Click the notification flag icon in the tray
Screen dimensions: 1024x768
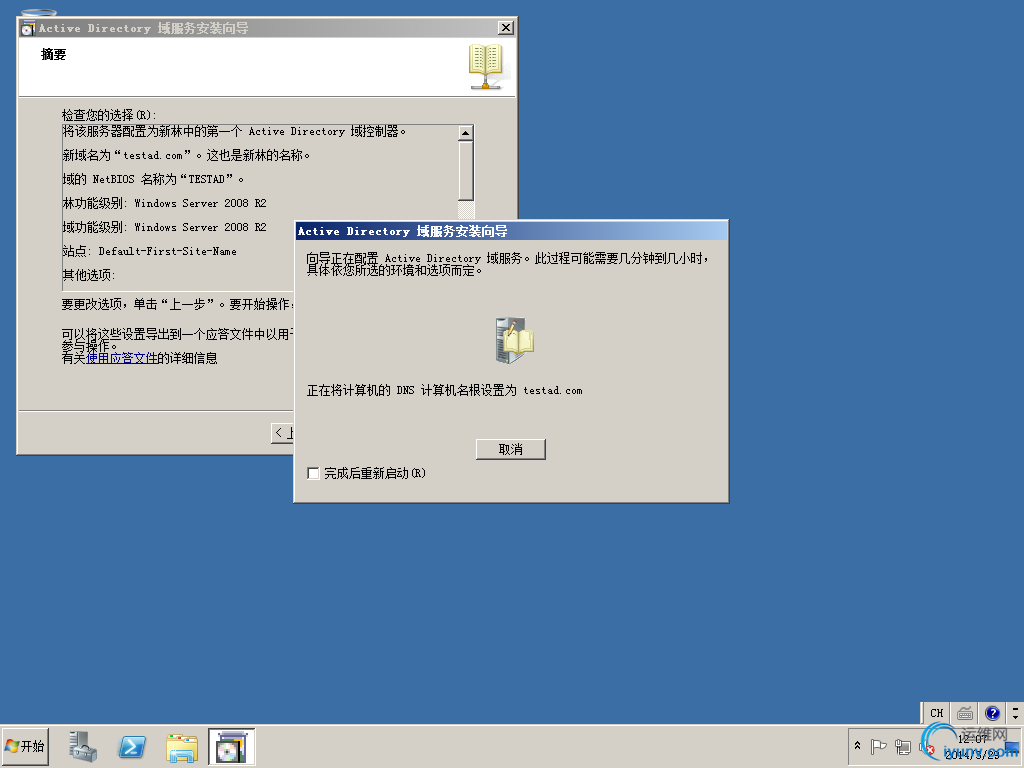[879, 746]
